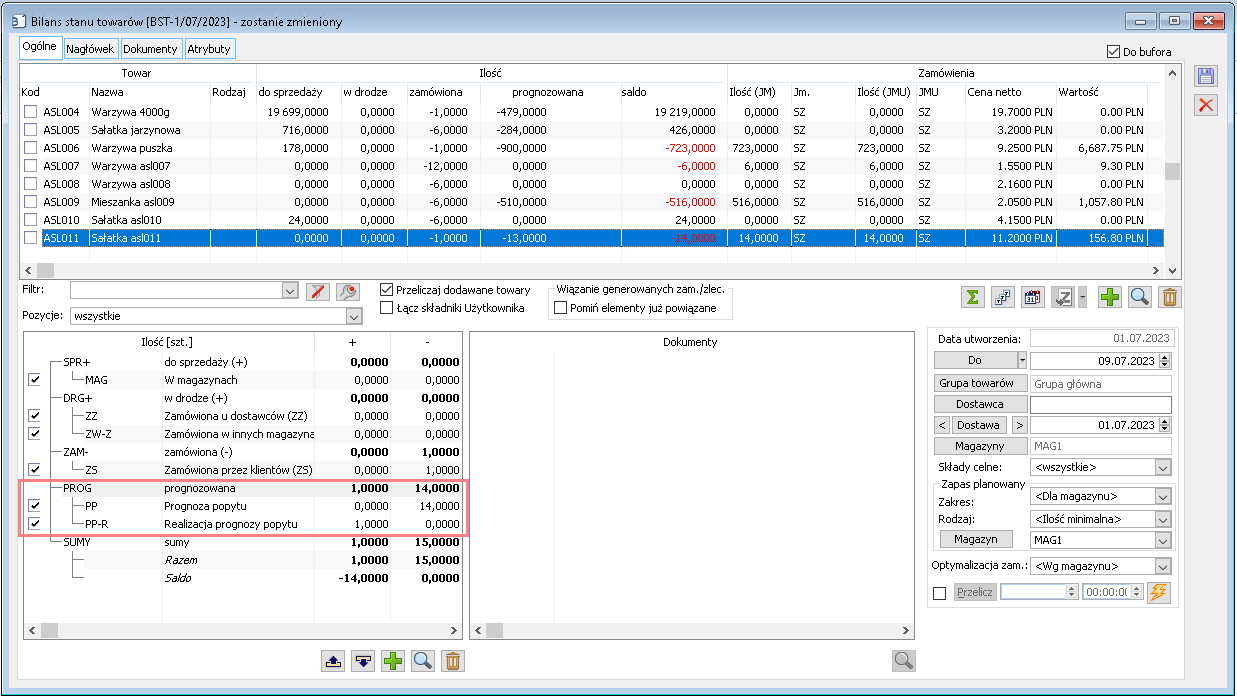Click the orange lightning bolt icon
Viewport: 1237px width, 697px height.
click(x=1158, y=592)
